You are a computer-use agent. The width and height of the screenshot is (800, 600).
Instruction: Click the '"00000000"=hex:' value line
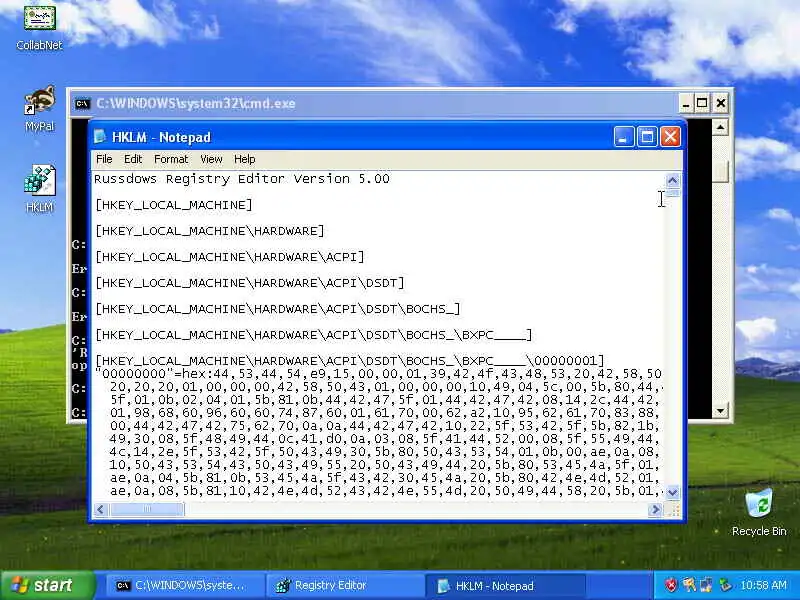click(378, 374)
